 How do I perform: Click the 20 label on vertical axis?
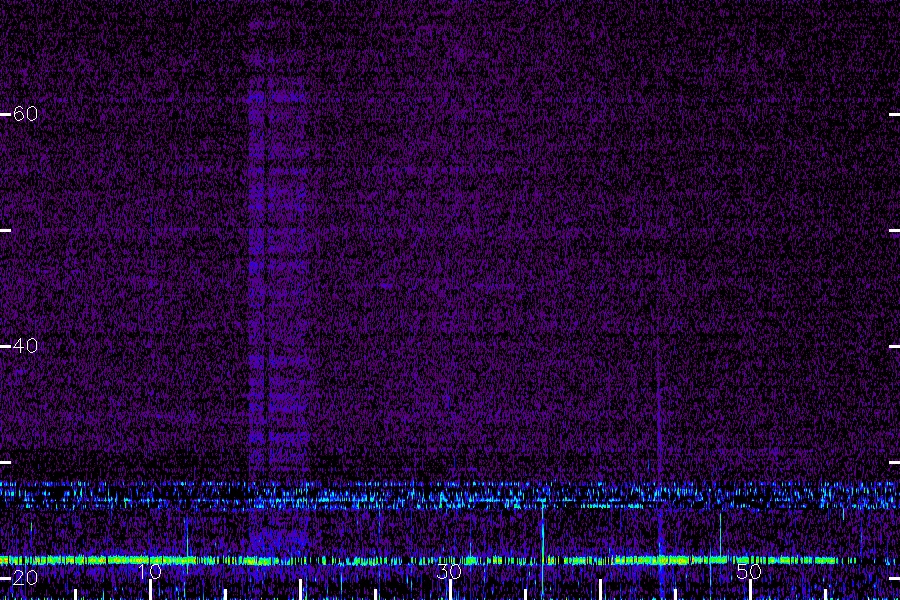point(25,578)
